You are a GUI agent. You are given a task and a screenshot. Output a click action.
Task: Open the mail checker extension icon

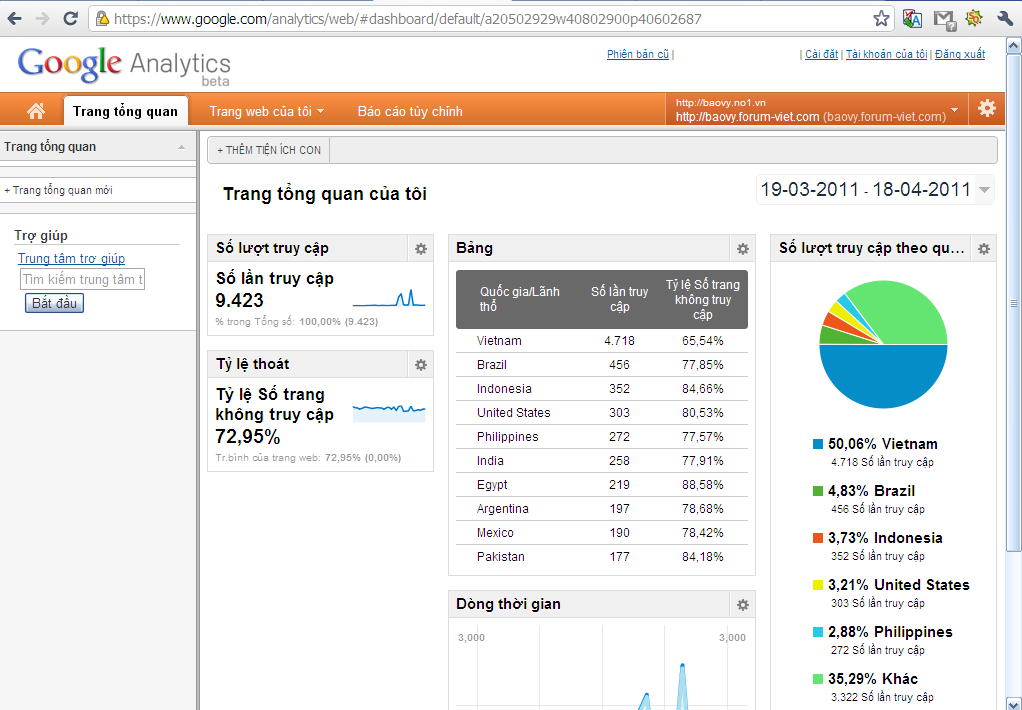click(944, 20)
